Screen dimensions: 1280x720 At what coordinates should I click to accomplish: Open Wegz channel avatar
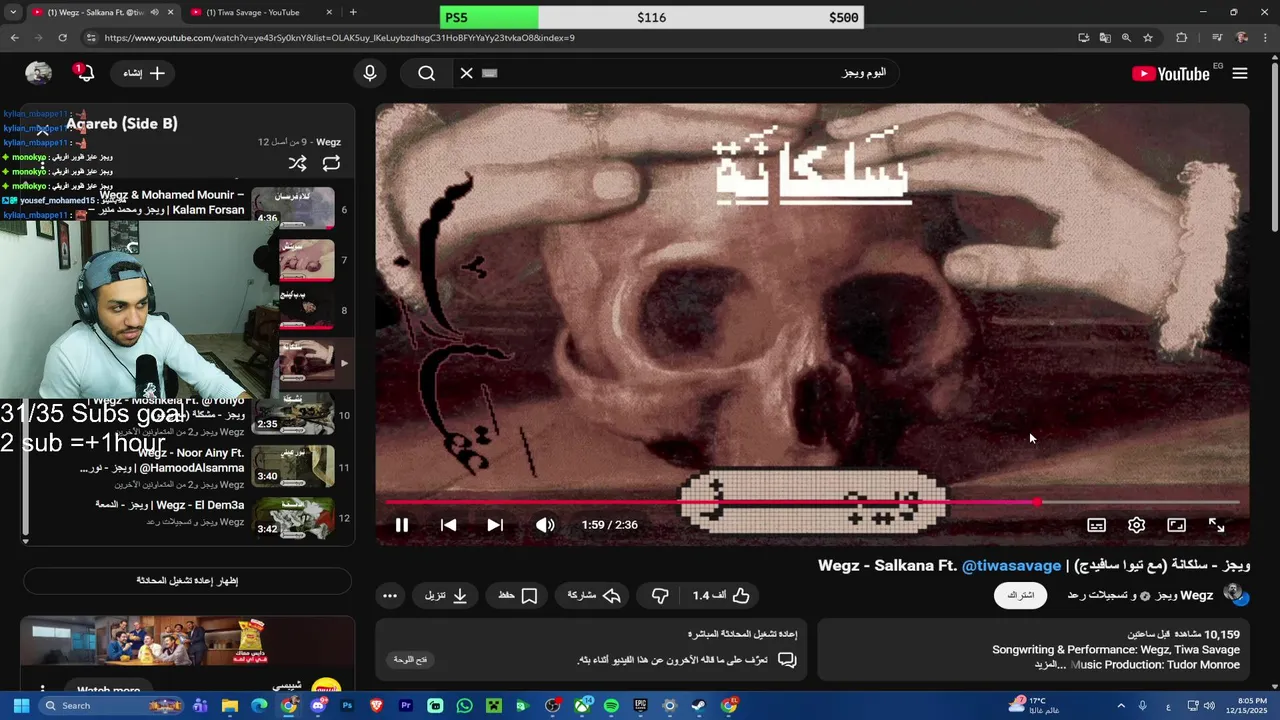tap(1236, 595)
